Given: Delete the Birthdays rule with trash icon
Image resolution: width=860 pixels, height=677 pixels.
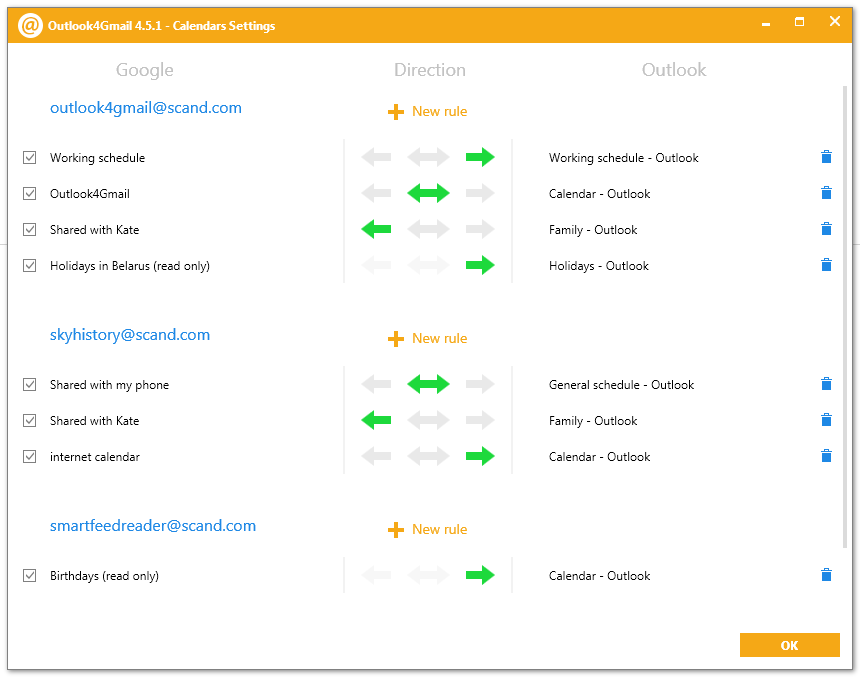Looking at the screenshot, I should pyautogui.click(x=826, y=575).
